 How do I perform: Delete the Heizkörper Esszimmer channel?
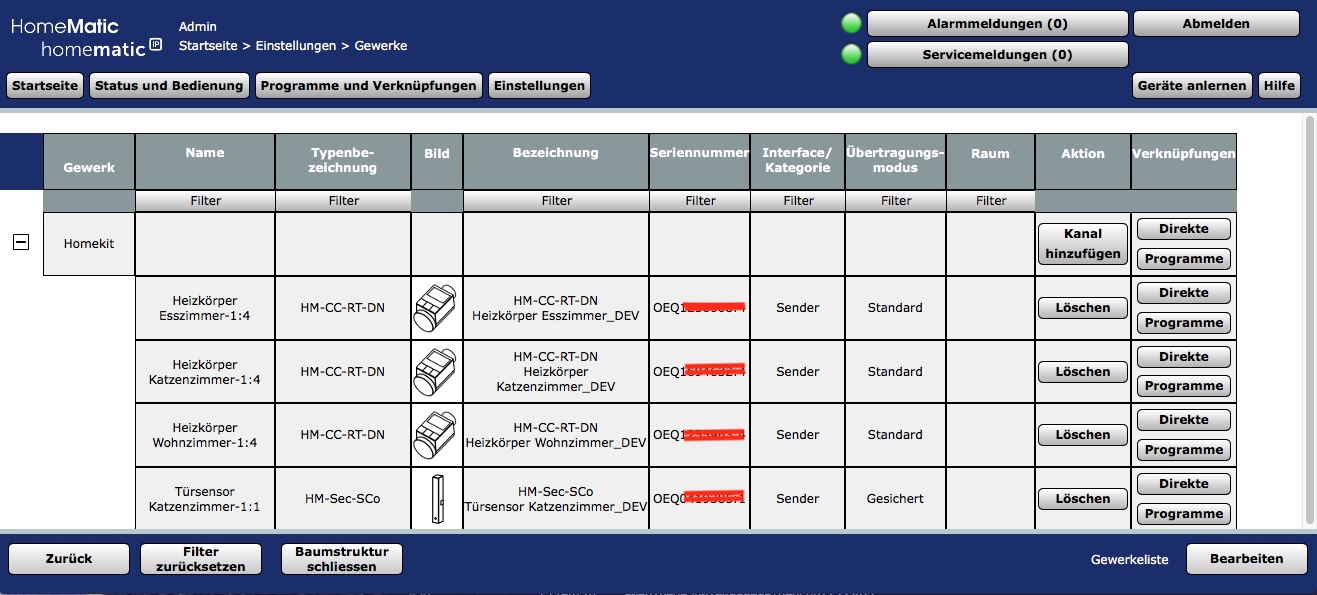point(1082,308)
